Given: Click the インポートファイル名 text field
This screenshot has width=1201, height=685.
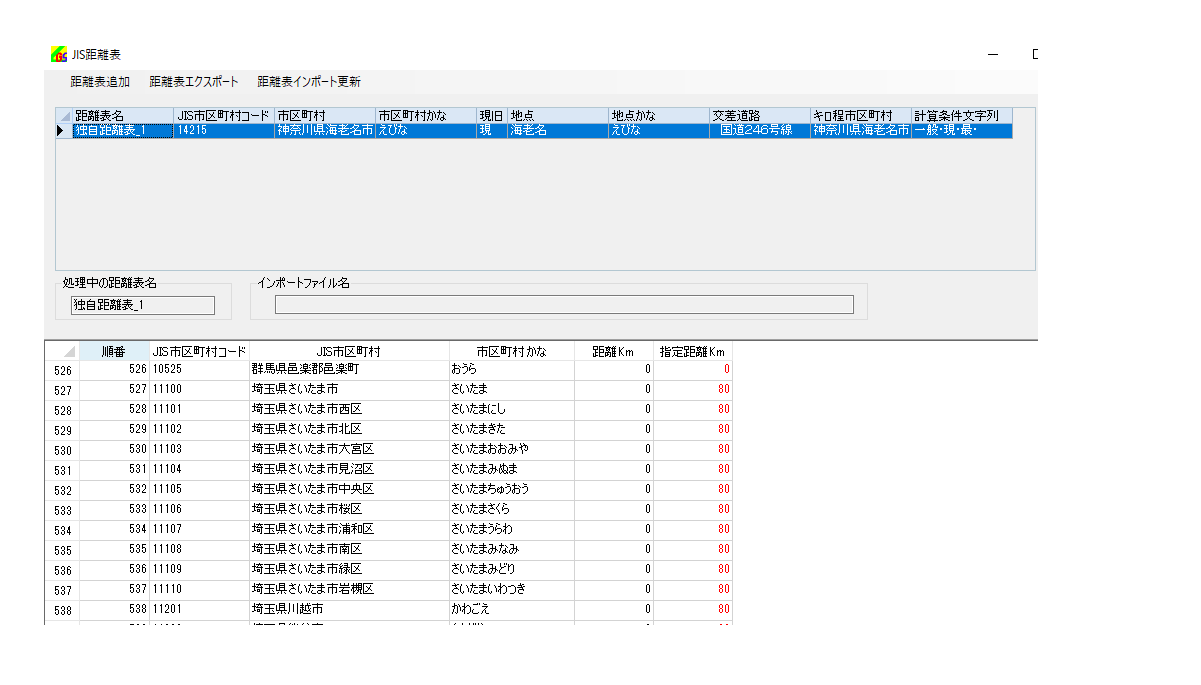Looking at the screenshot, I should click(564, 305).
